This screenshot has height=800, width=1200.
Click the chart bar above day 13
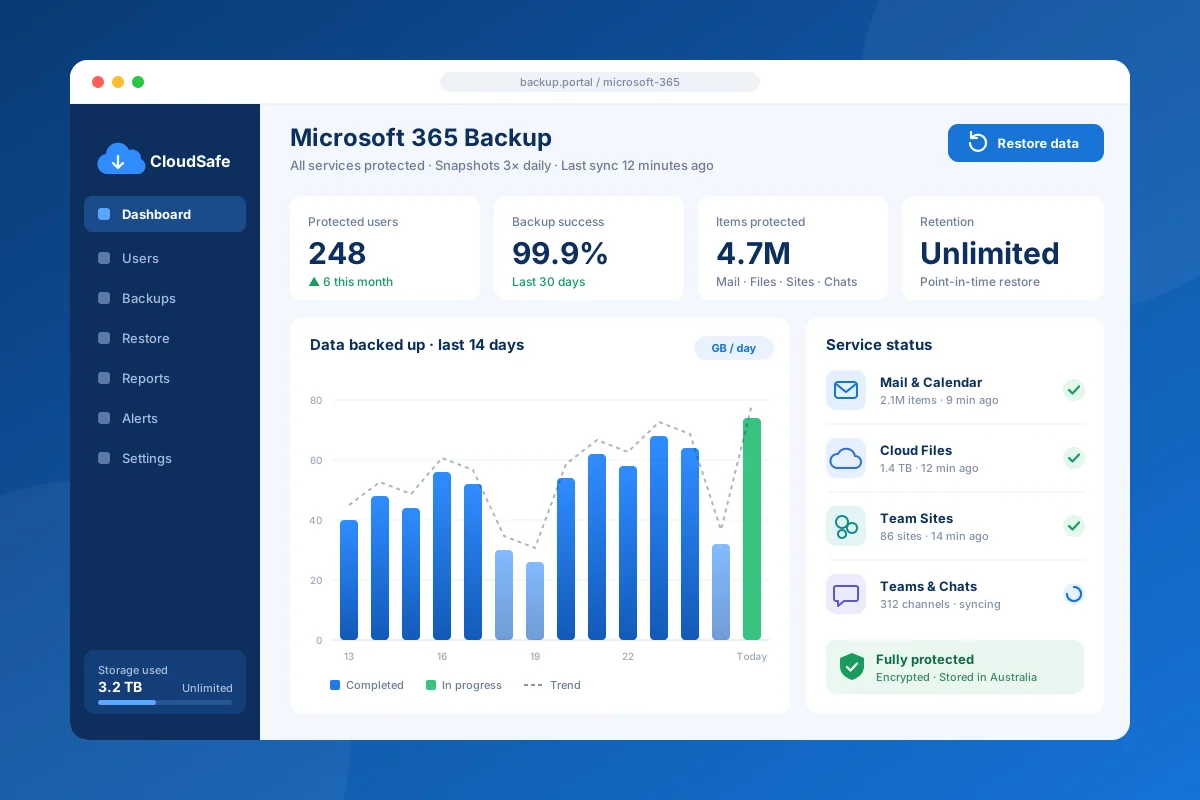click(349, 580)
